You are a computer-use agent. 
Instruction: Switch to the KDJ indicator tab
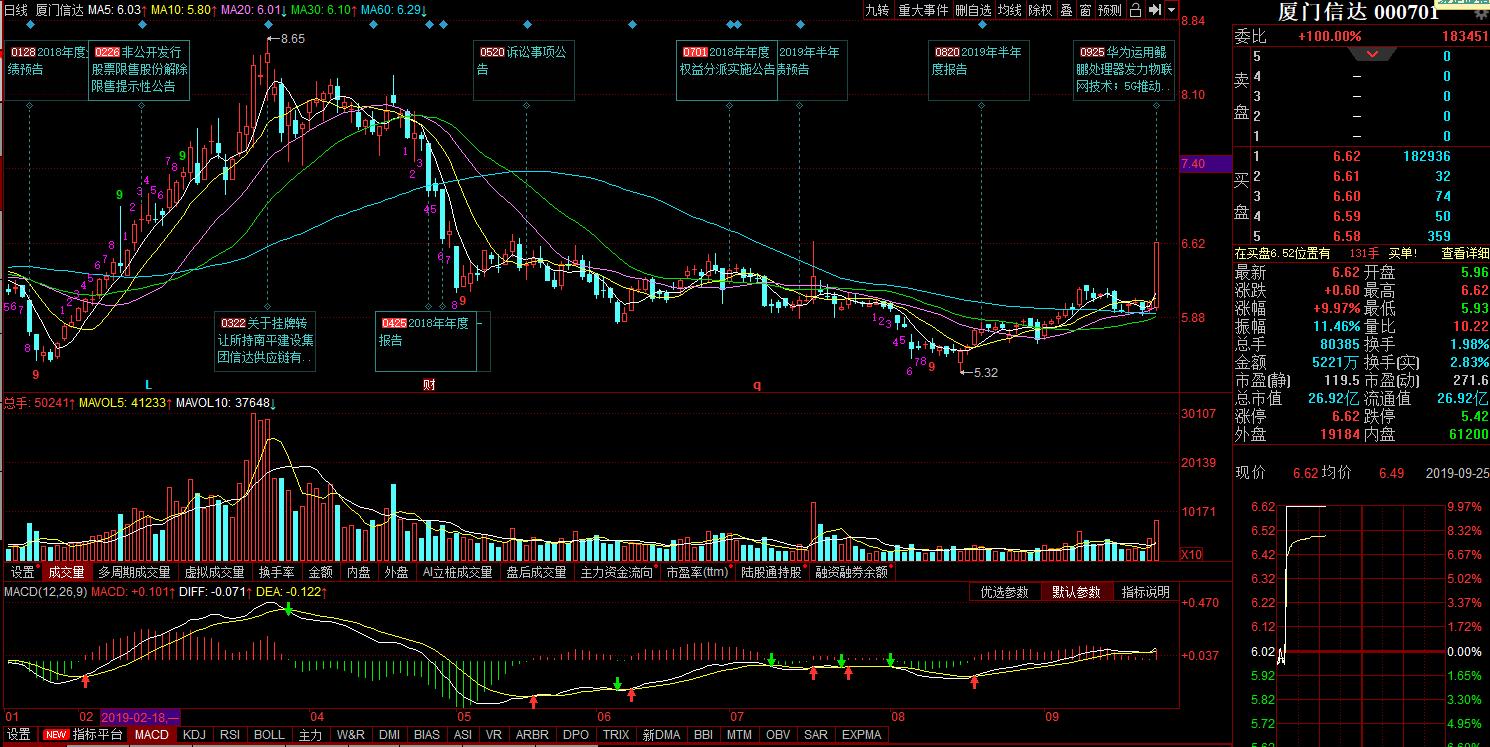click(x=195, y=735)
